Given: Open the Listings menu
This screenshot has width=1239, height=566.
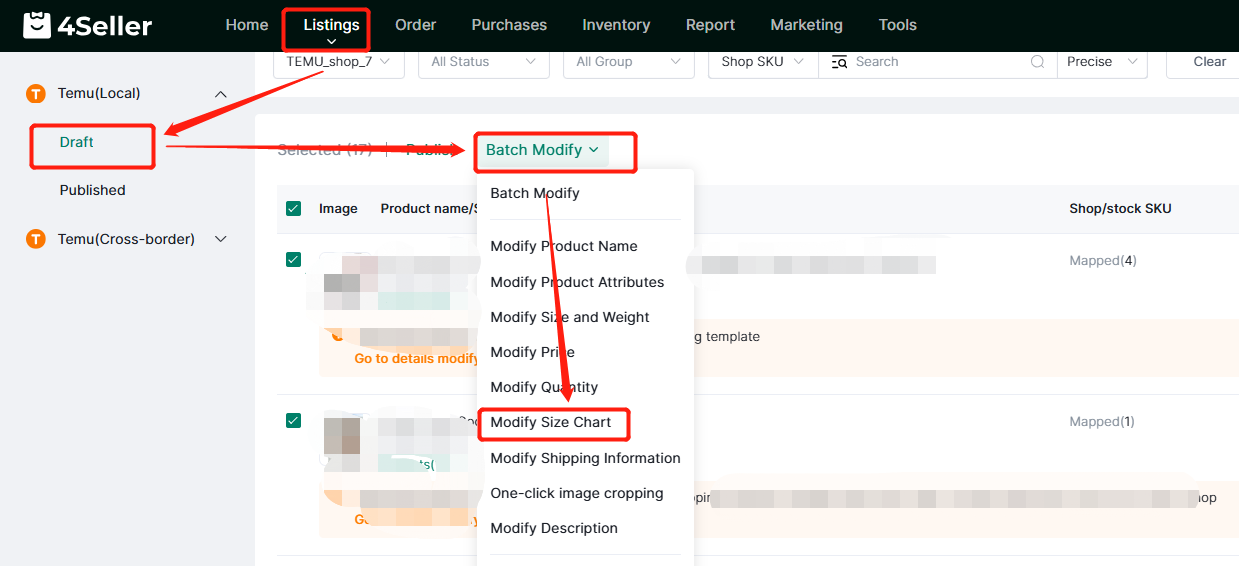Looking at the screenshot, I should pos(331,25).
